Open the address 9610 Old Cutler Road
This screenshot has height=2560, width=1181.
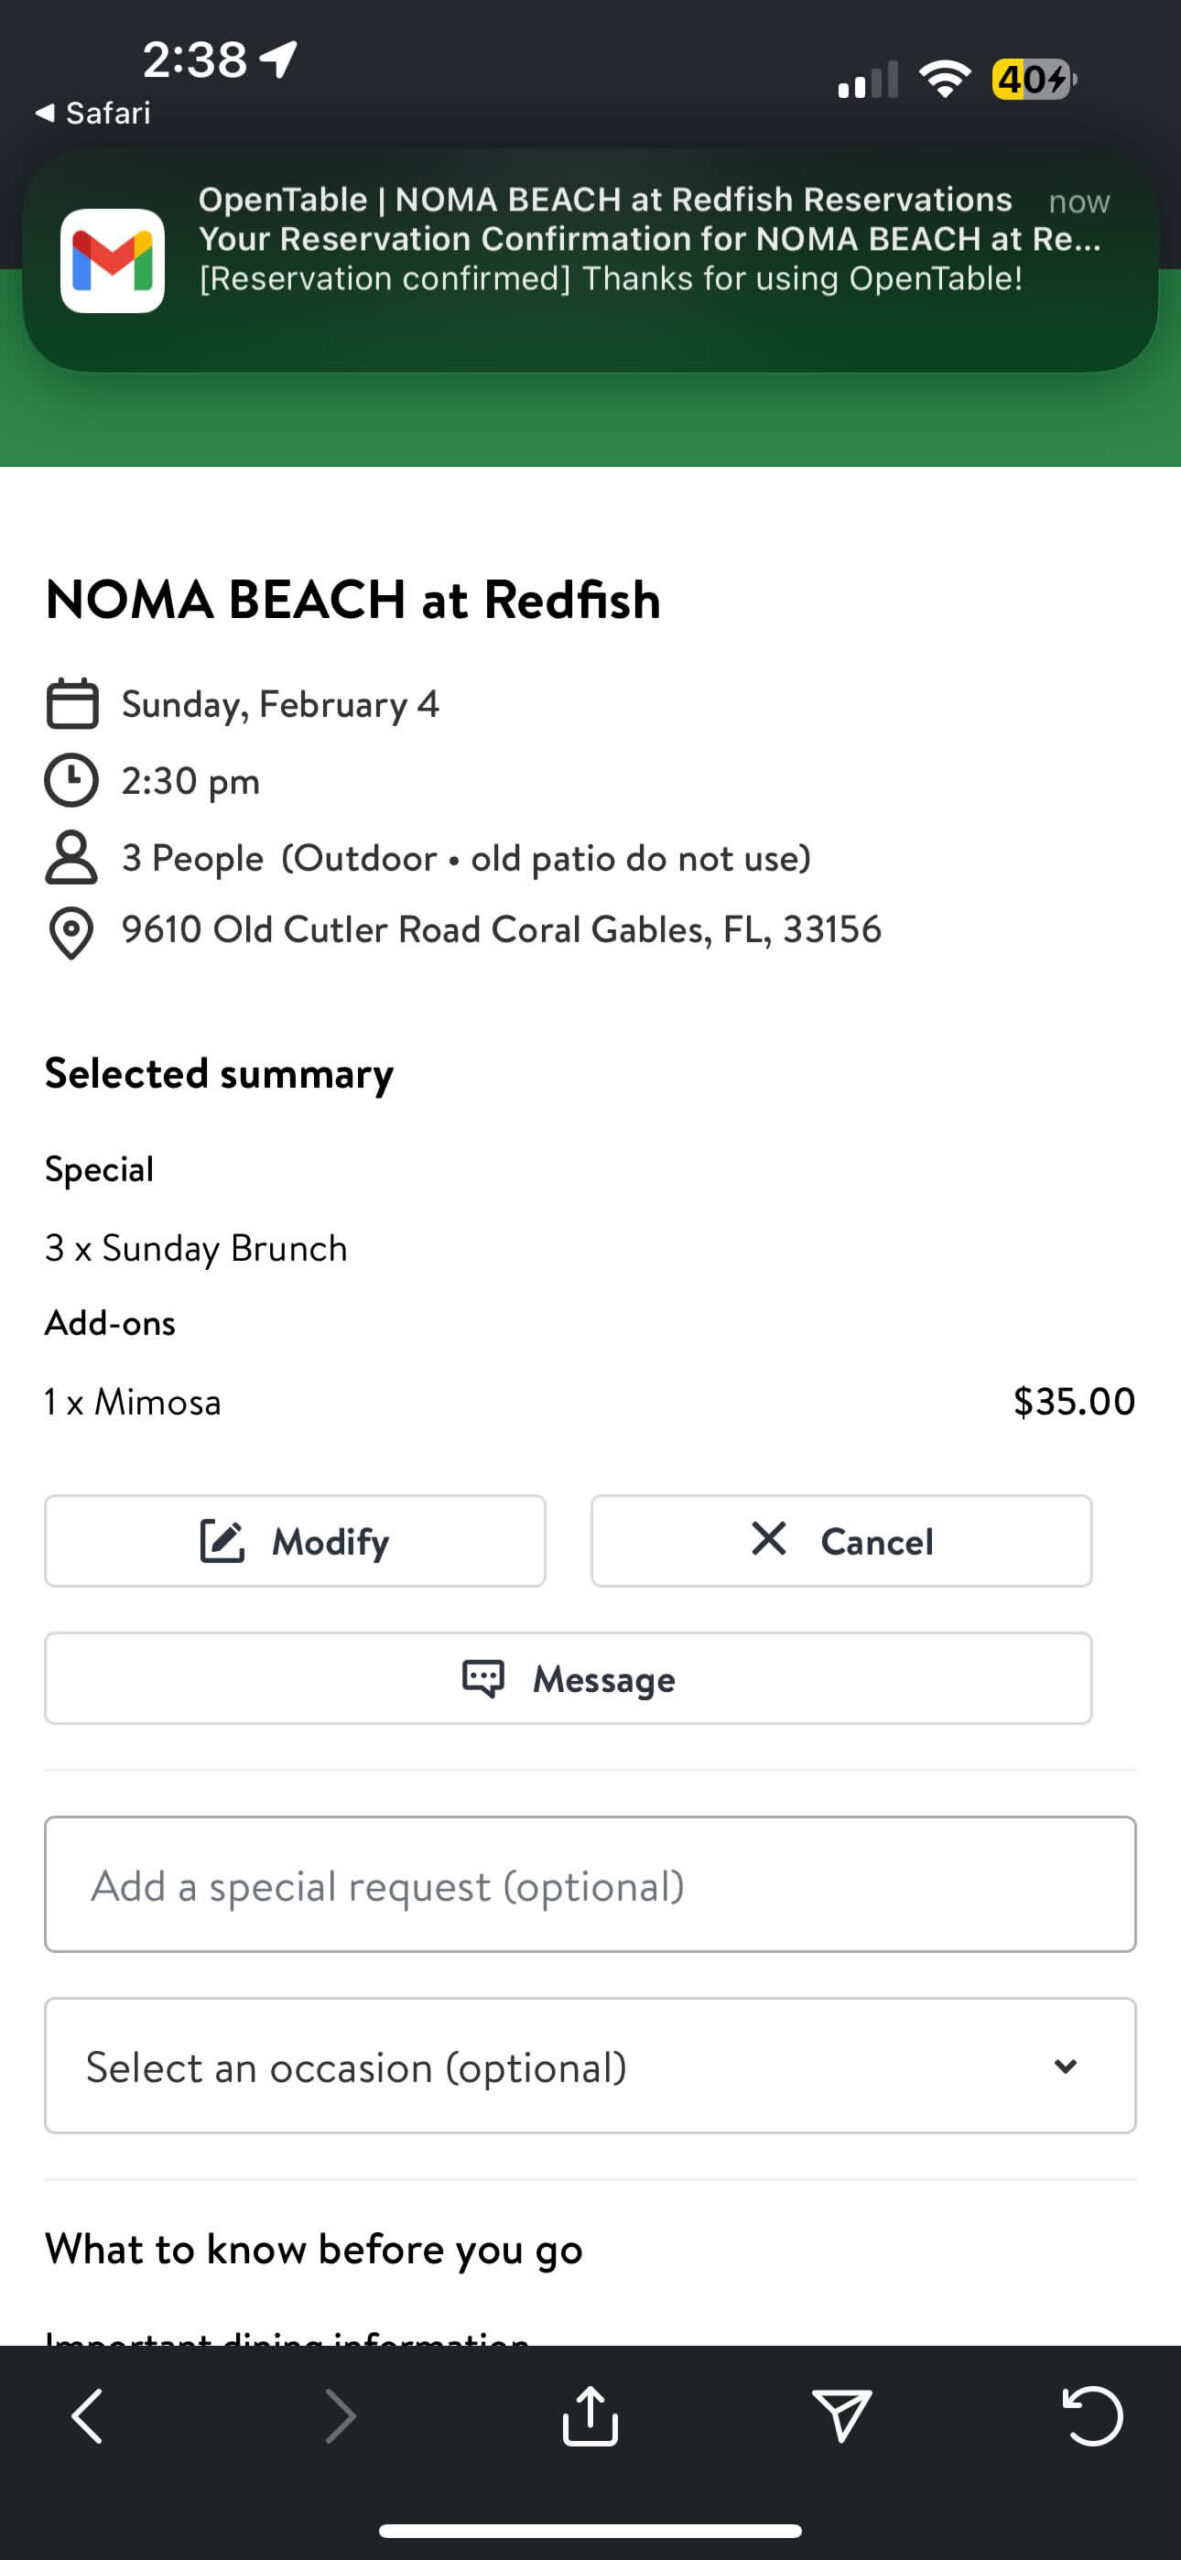(x=501, y=930)
